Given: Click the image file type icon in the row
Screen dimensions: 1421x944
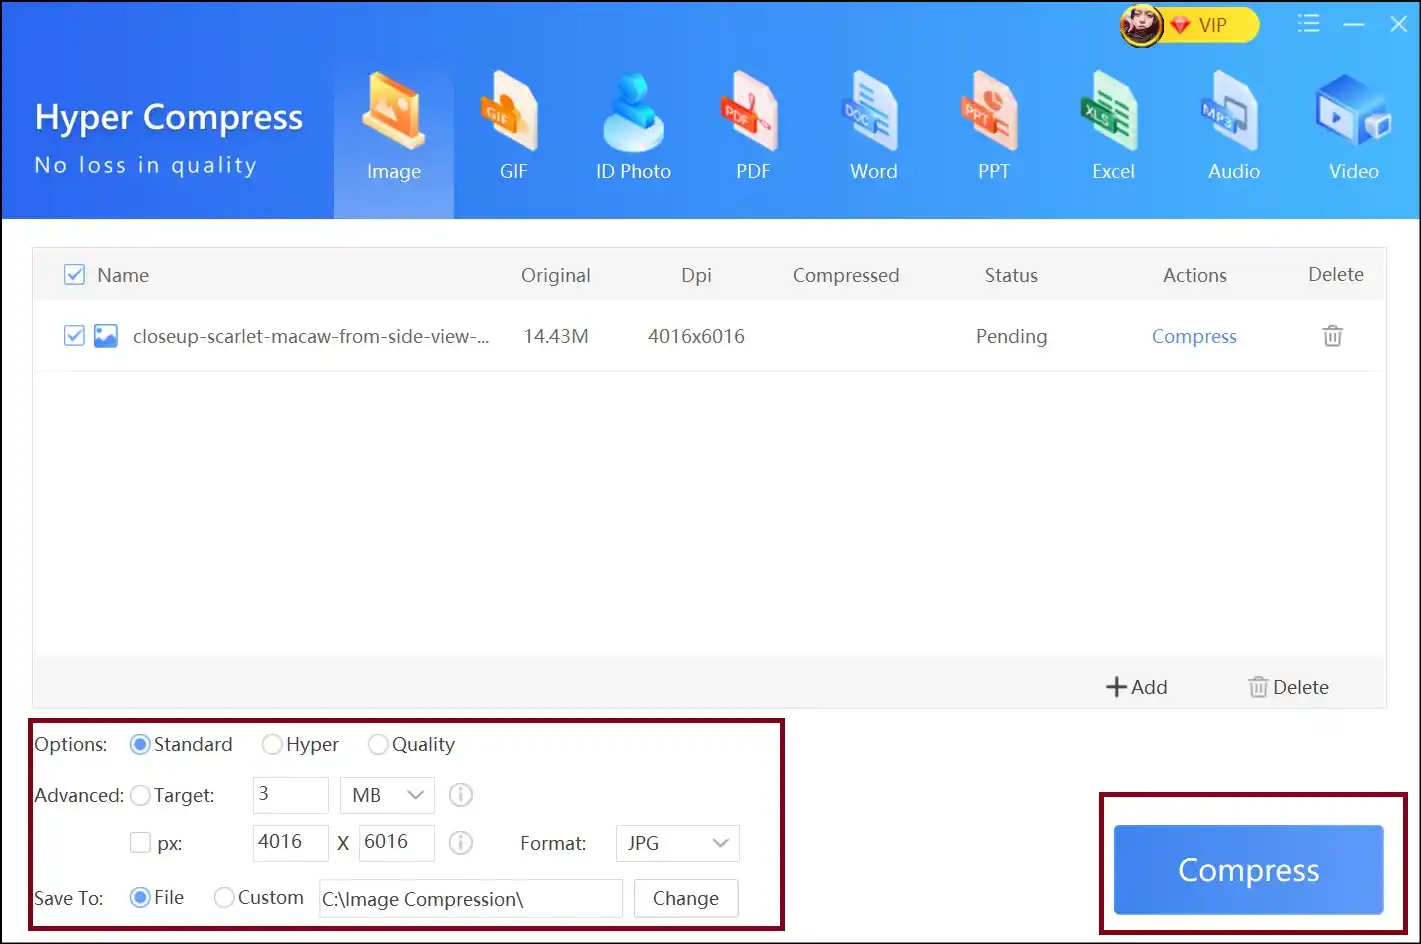Looking at the screenshot, I should pos(106,336).
